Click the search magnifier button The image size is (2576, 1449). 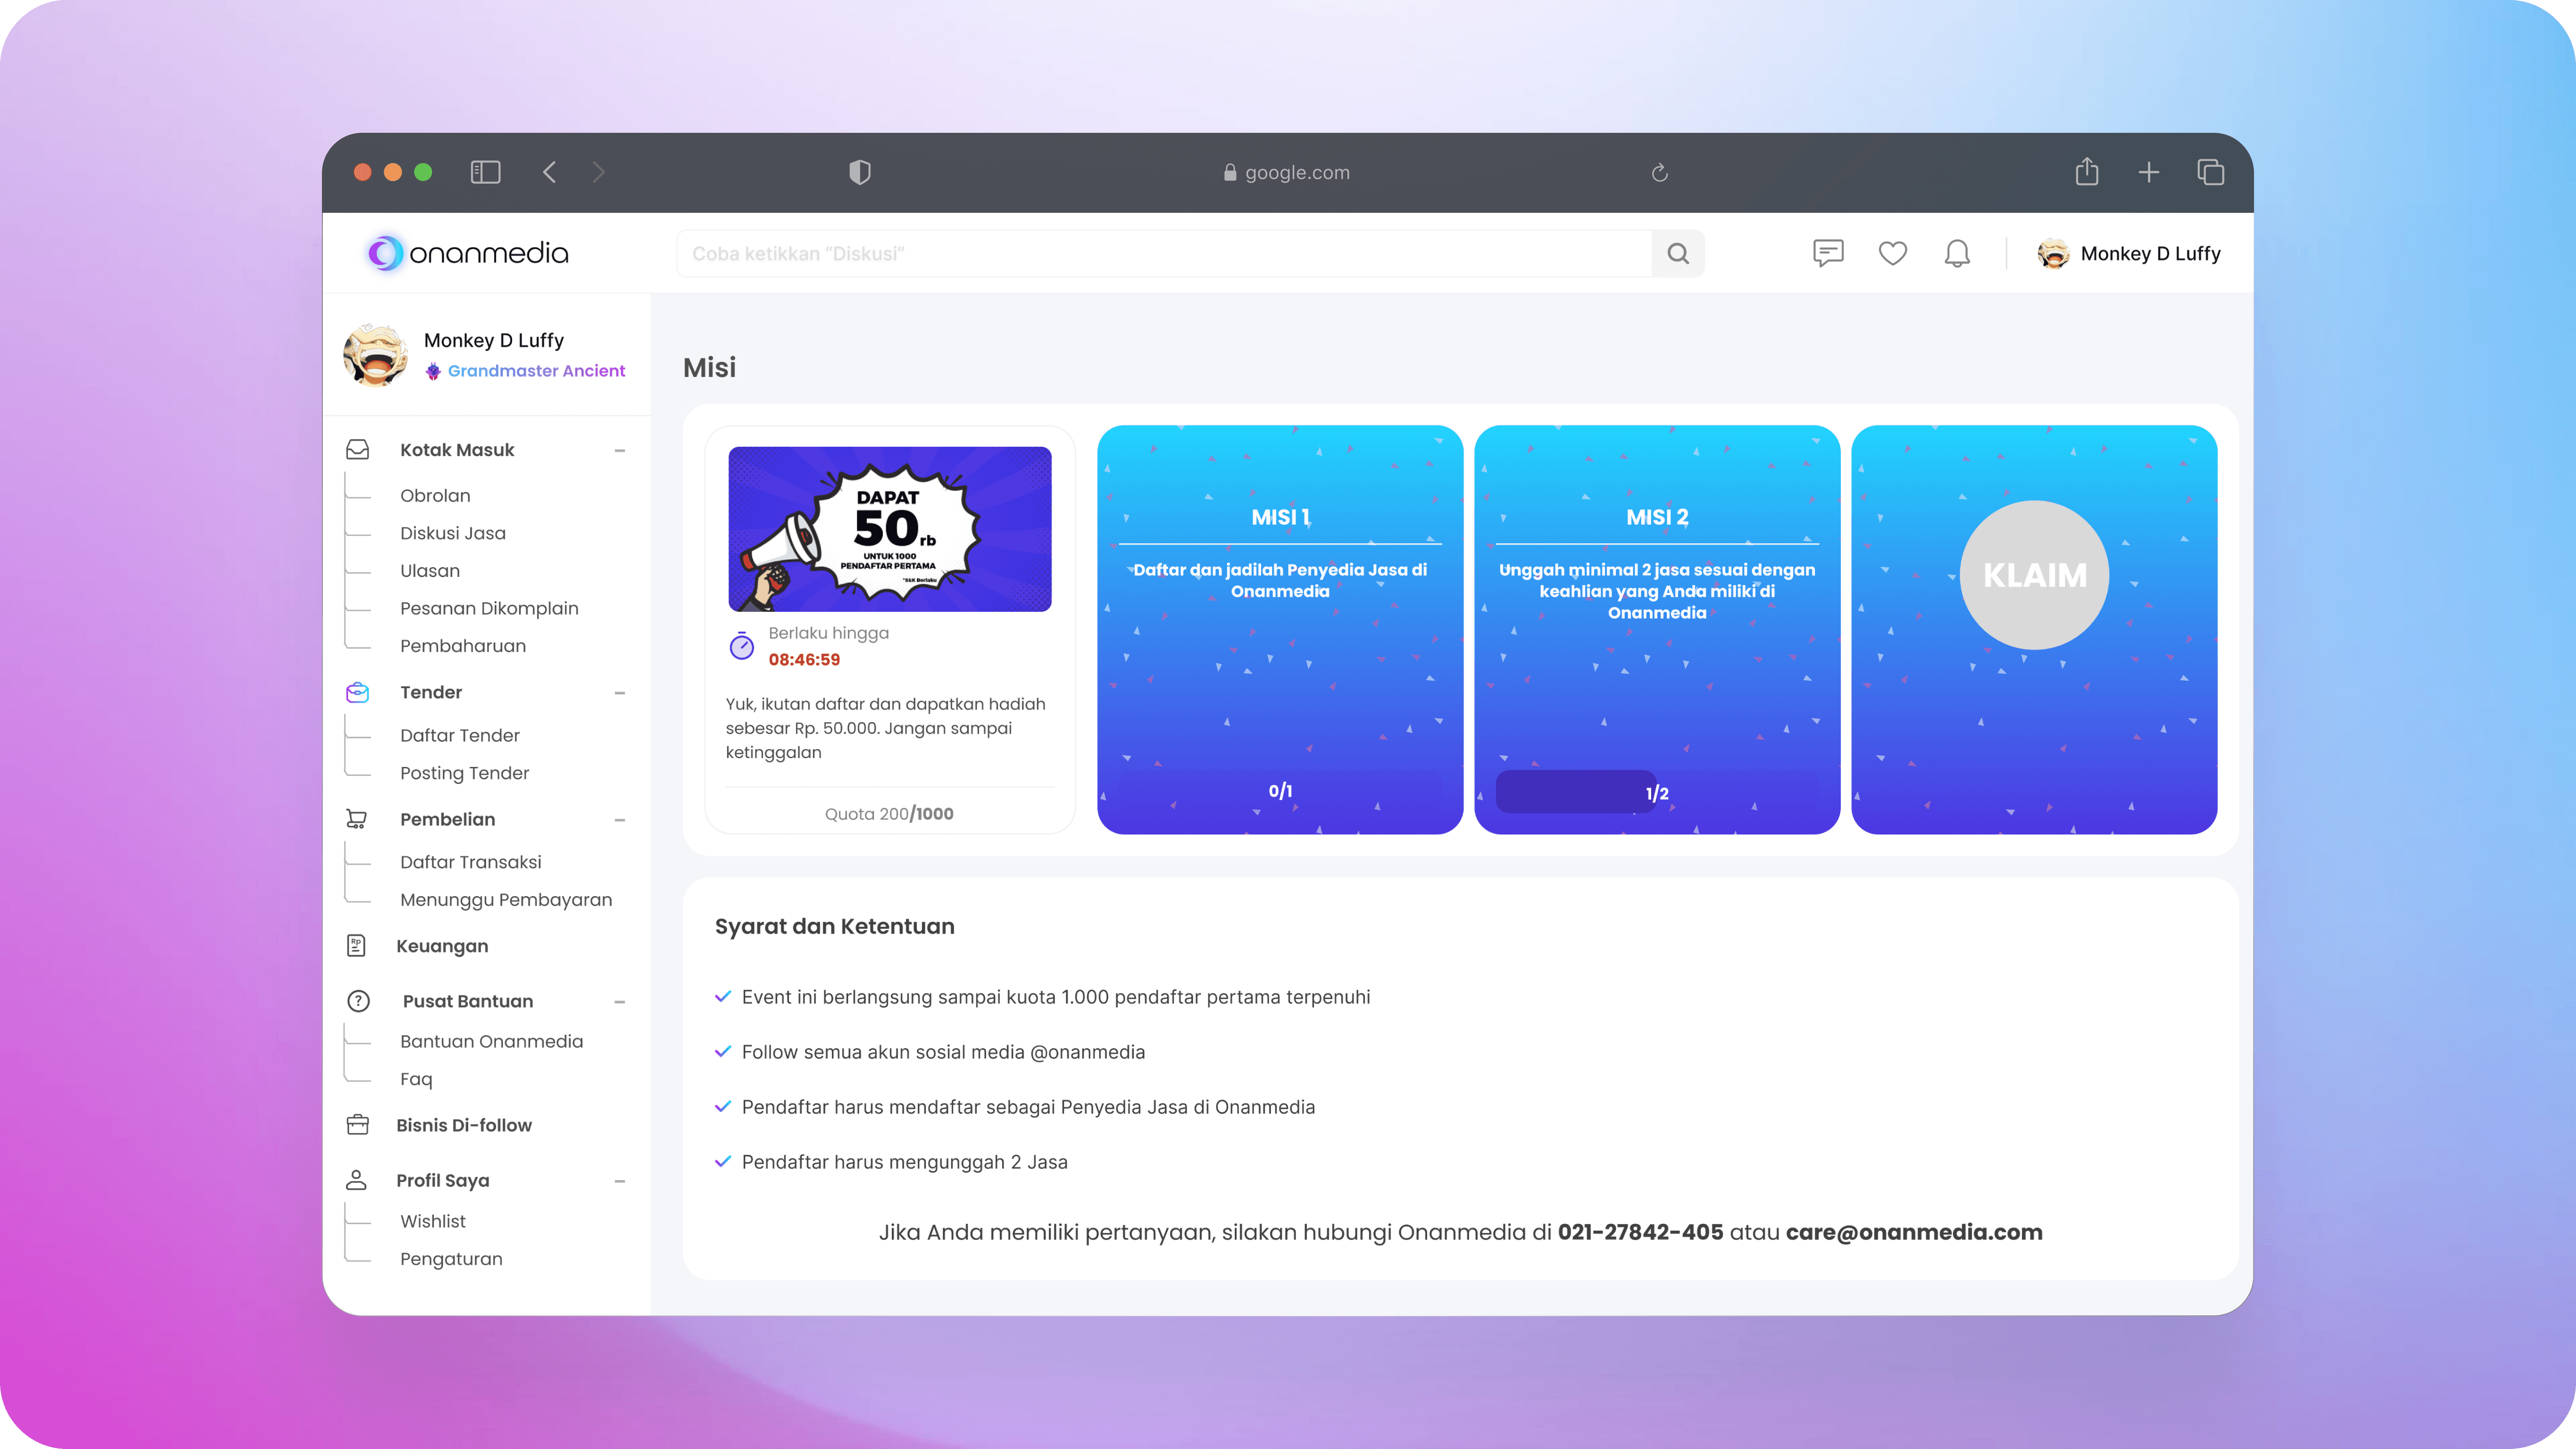[x=1678, y=254]
